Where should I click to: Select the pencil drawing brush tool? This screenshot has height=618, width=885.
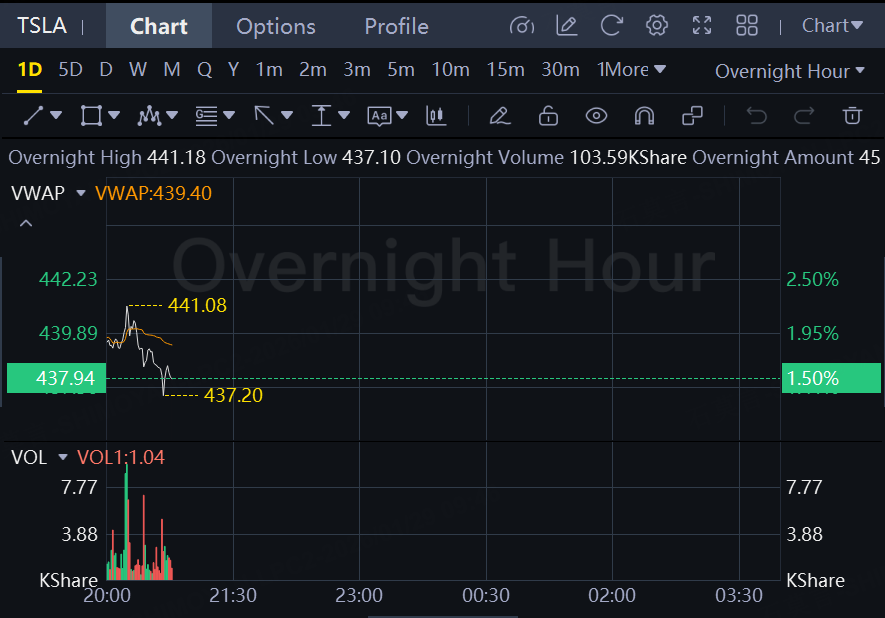(500, 116)
